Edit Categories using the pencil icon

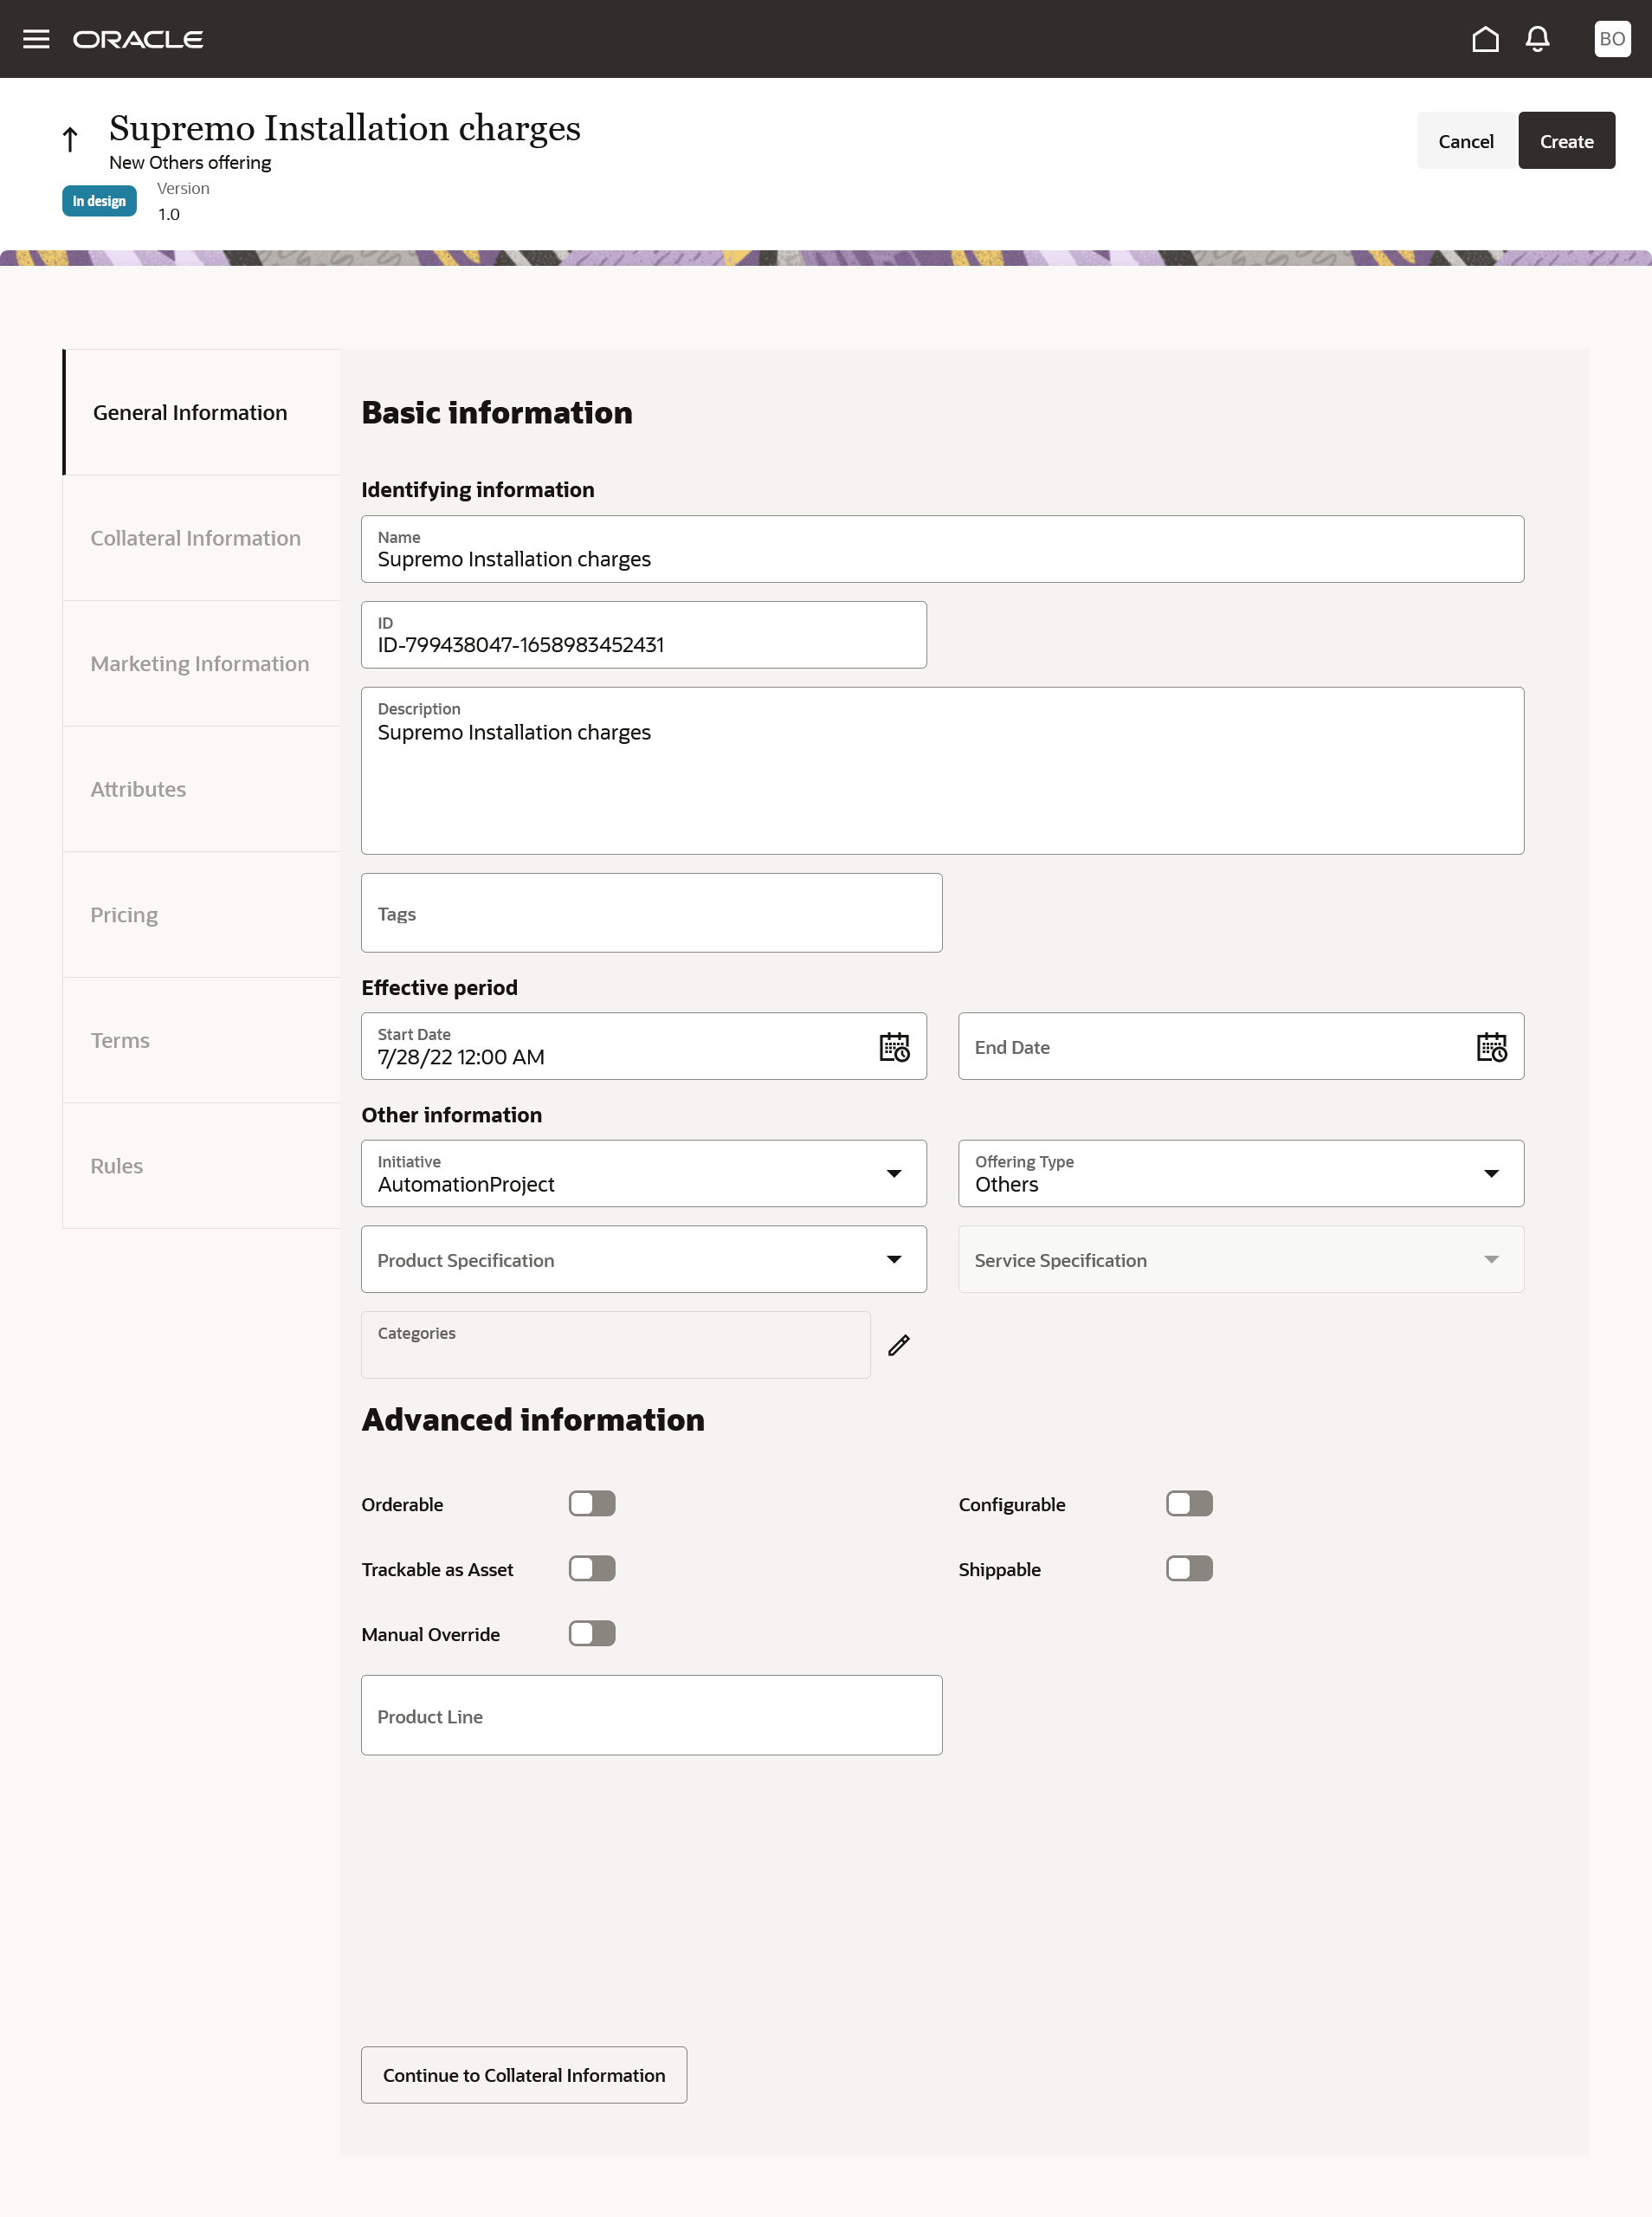(x=899, y=1345)
